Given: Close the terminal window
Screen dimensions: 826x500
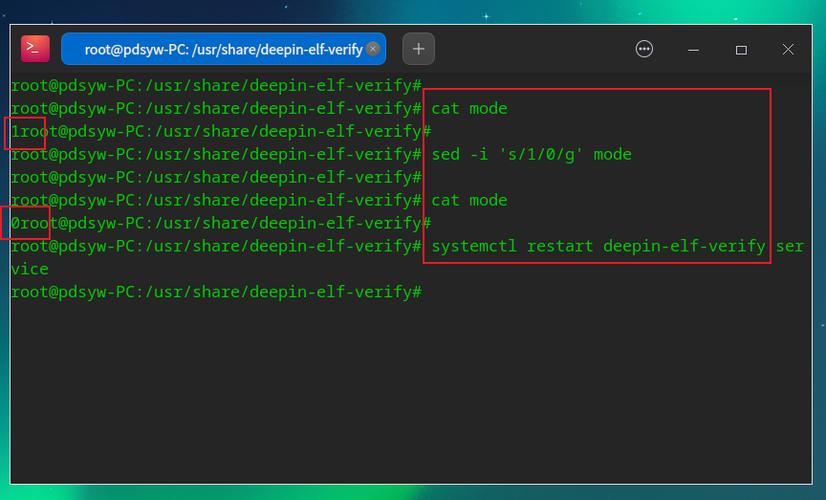Looking at the screenshot, I should pyautogui.click(x=788, y=50).
